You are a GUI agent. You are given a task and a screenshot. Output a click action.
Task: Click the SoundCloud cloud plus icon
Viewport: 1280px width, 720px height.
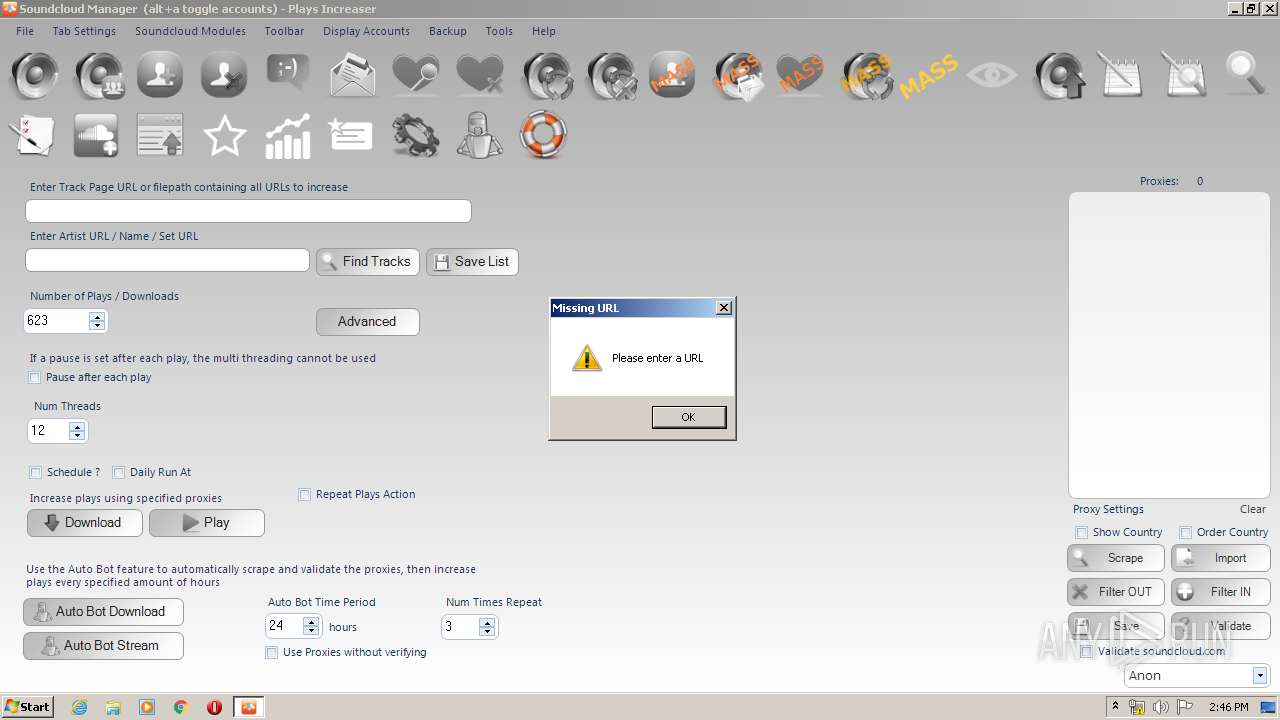pyautogui.click(x=96, y=135)
